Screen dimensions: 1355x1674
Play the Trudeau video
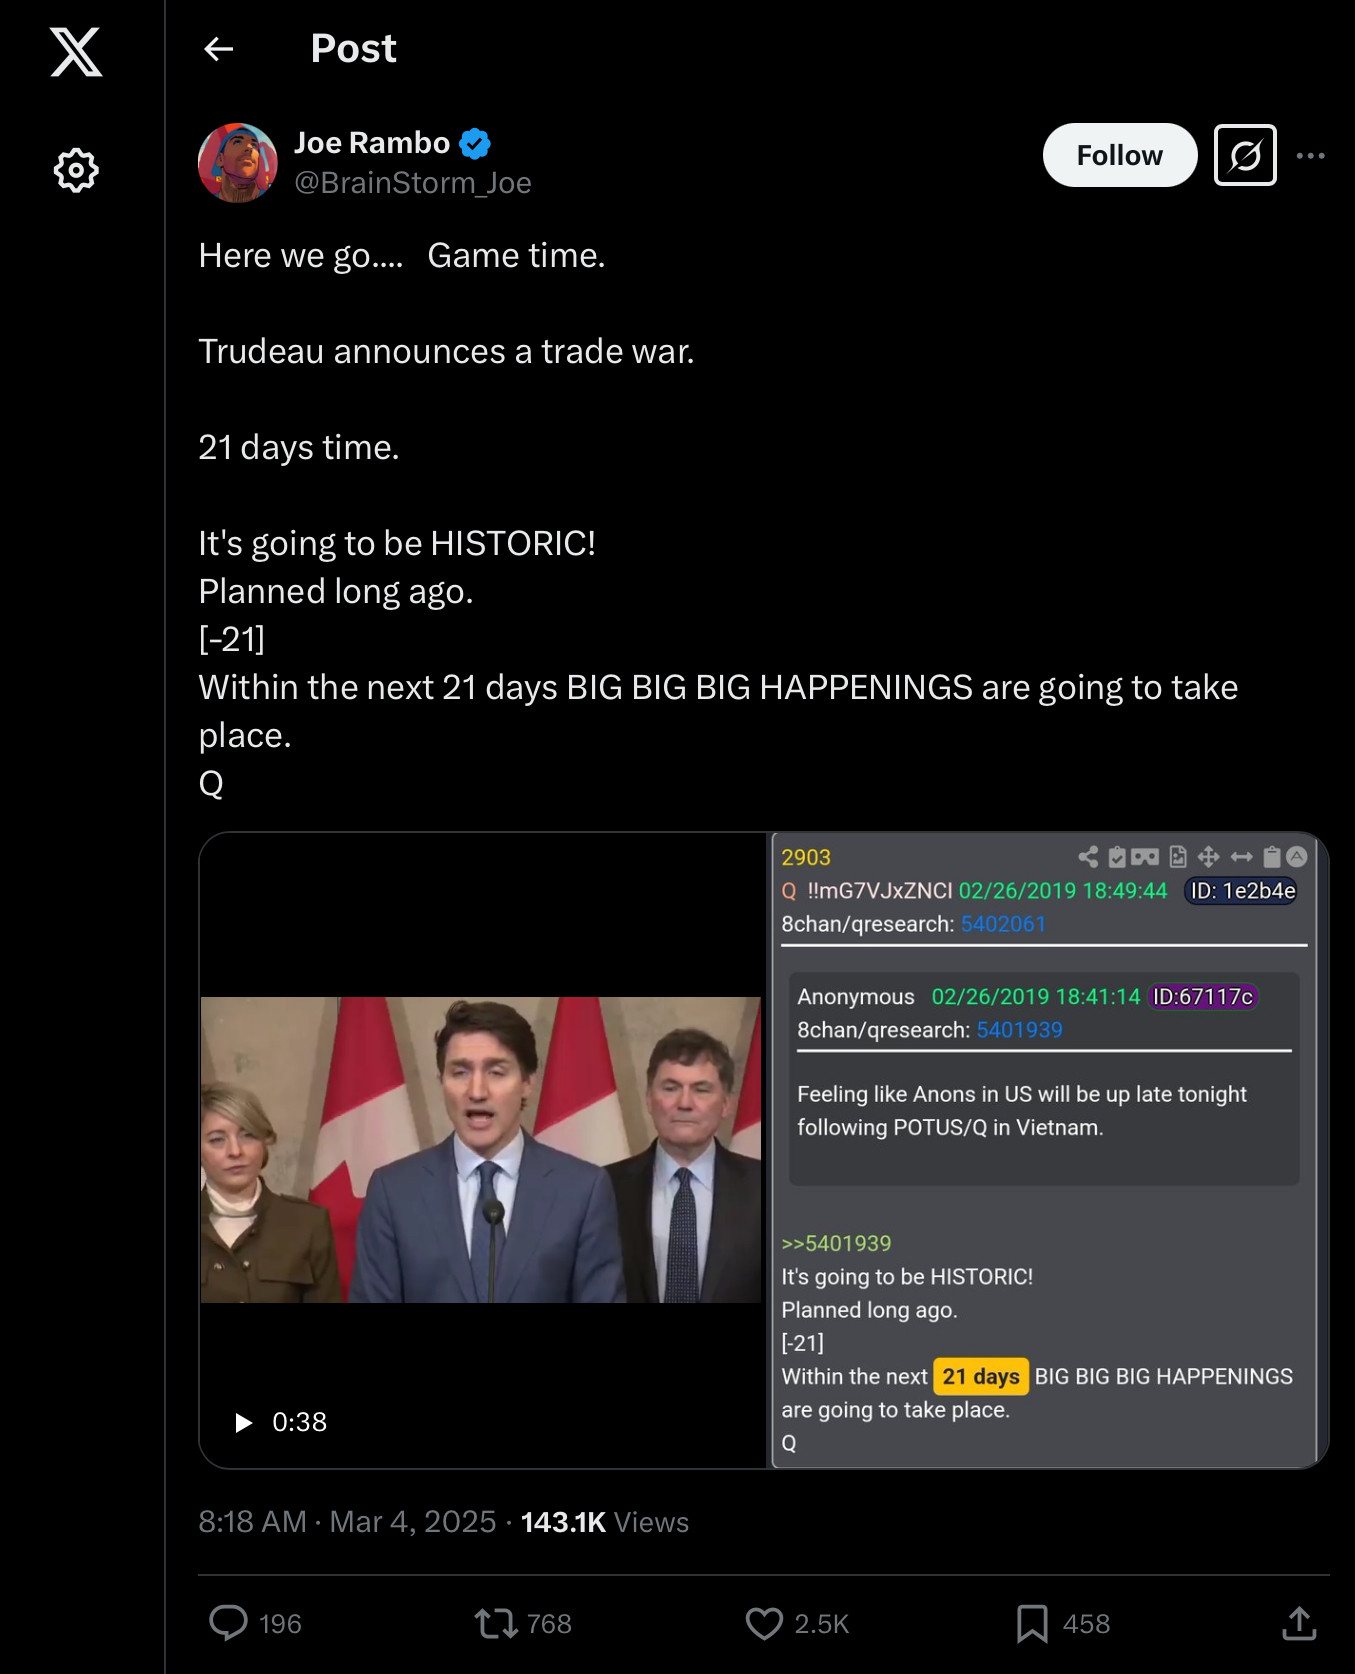(x=243, y=1422)
